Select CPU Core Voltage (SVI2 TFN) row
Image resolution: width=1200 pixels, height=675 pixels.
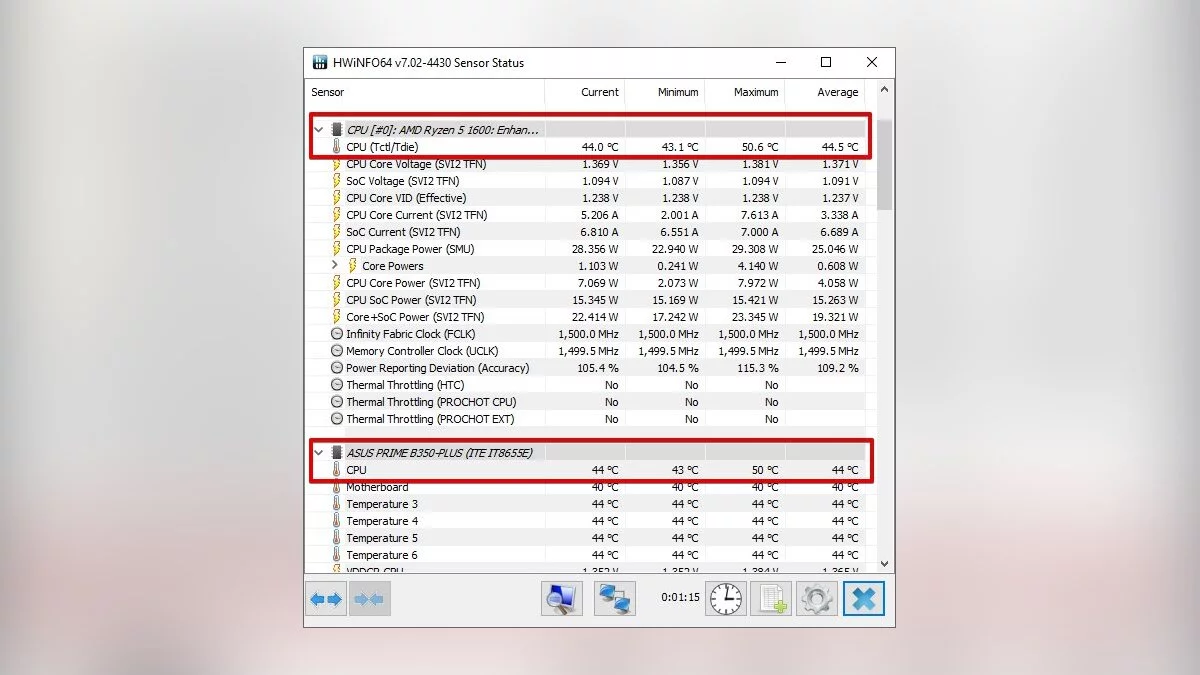tap(586, 164)
